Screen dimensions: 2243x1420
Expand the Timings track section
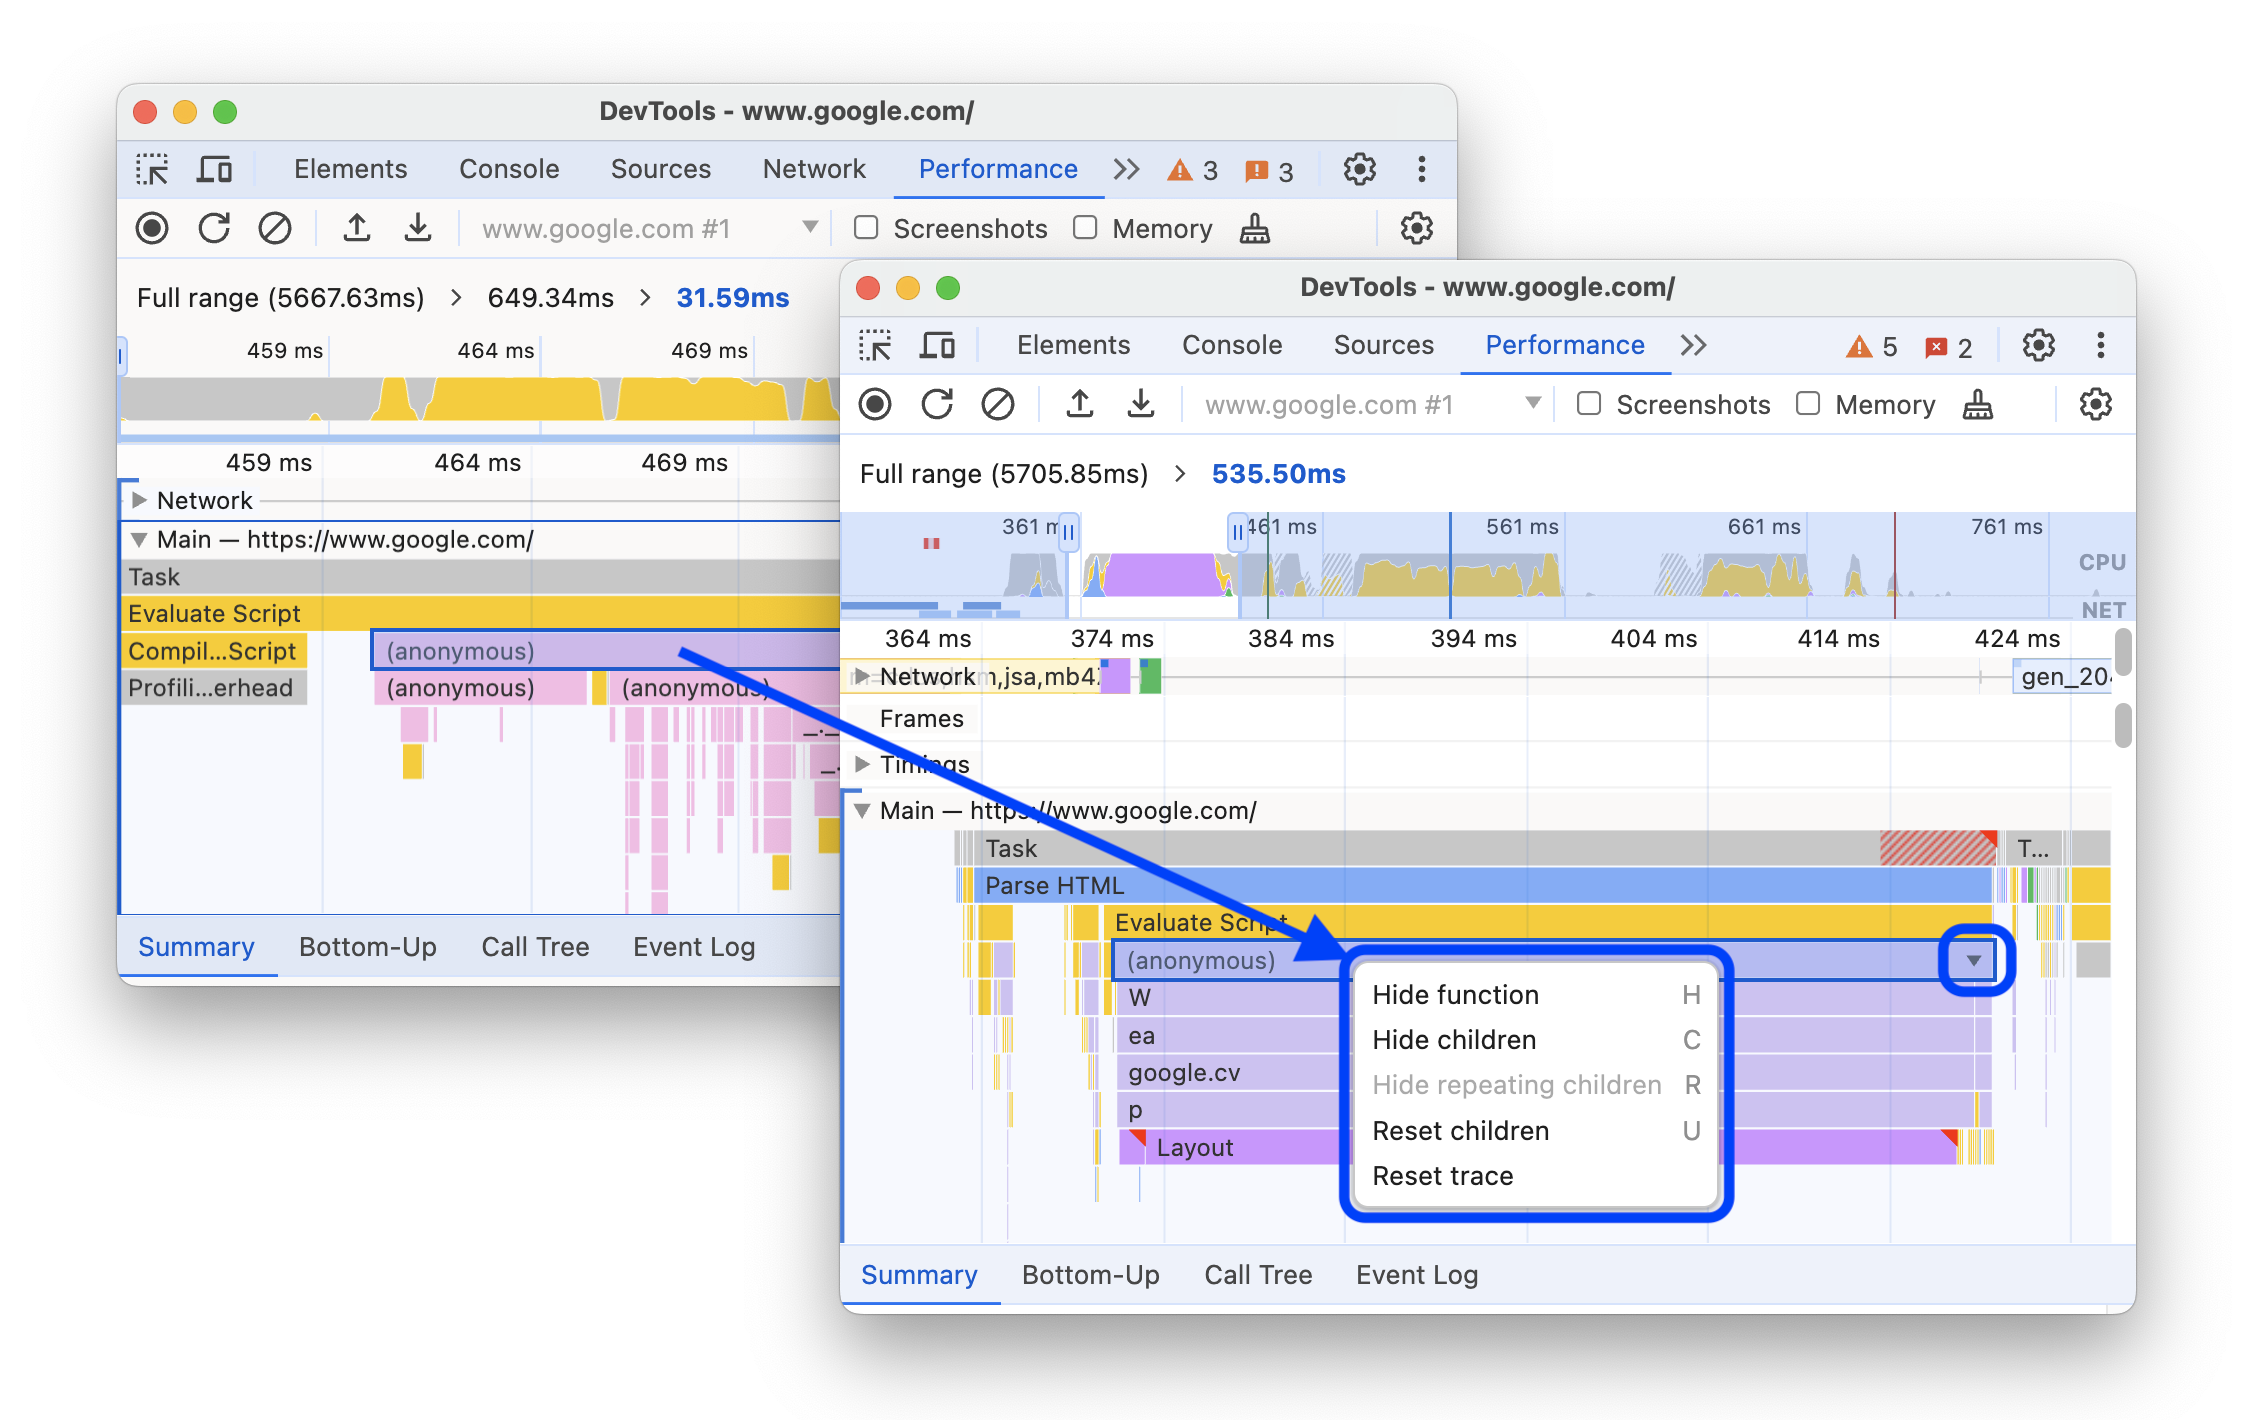[862, 763]
